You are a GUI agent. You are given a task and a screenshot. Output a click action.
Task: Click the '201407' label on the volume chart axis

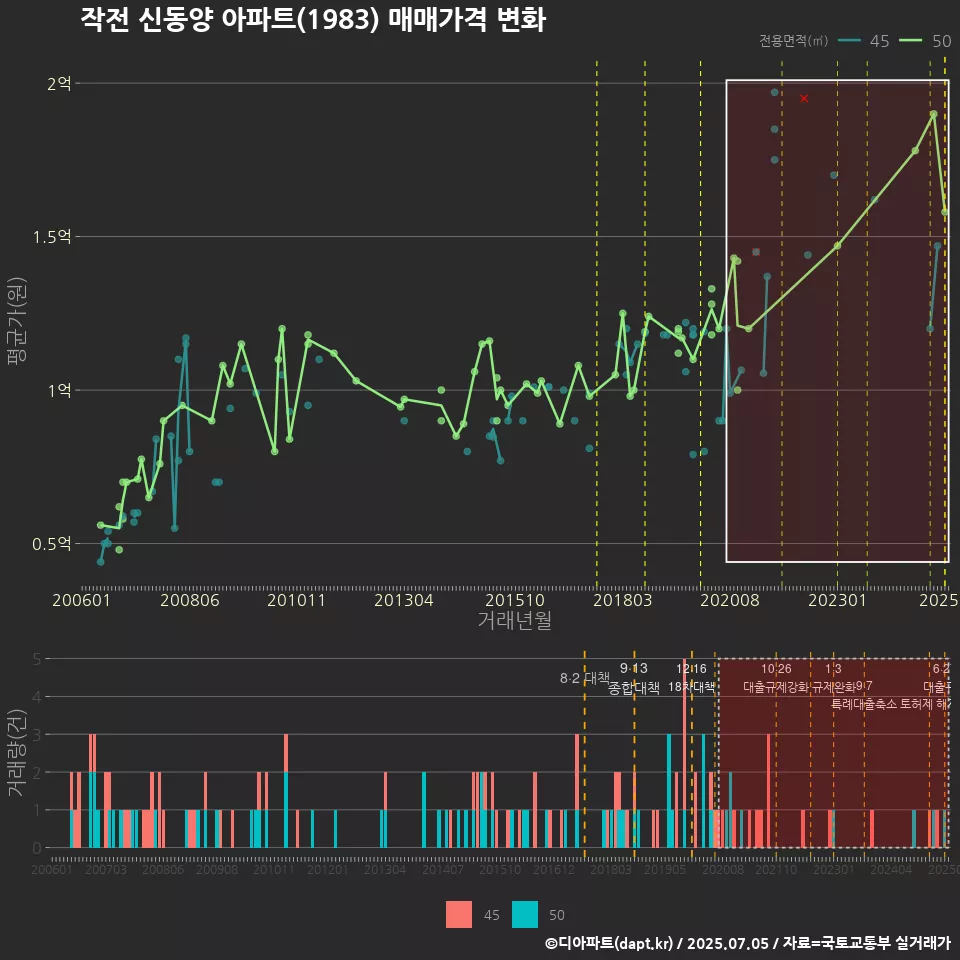pos(443,869)
